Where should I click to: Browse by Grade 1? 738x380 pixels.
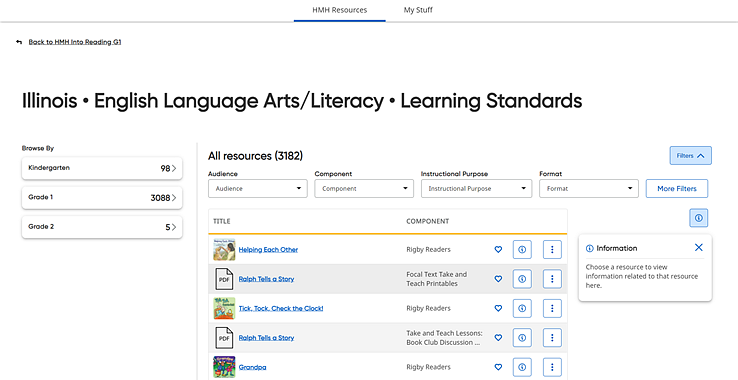(102, 198)
